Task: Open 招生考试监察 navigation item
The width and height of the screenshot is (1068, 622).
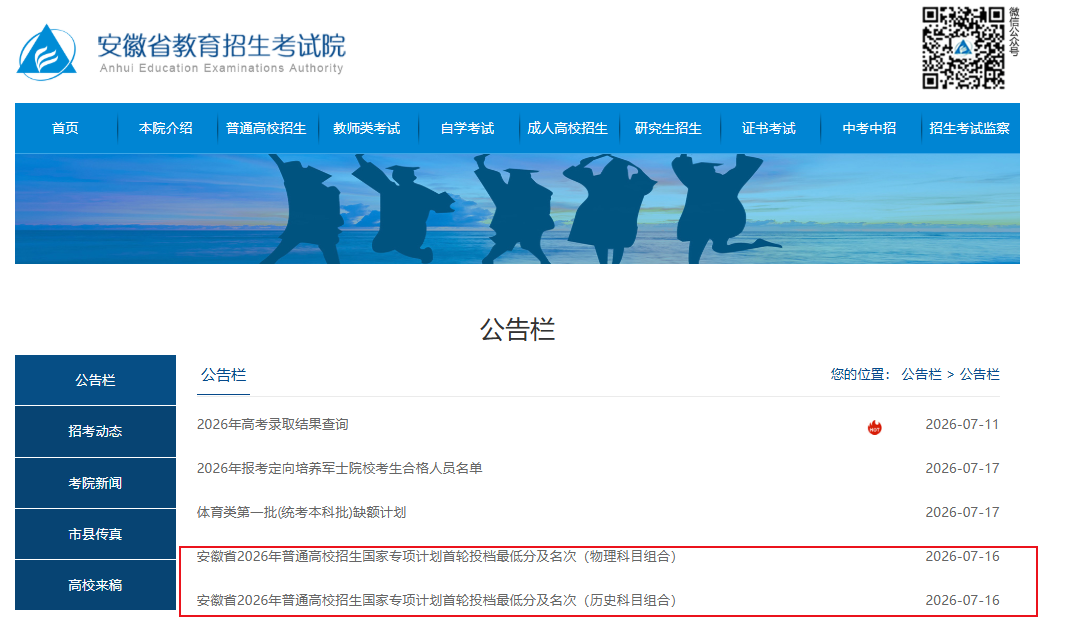Action: (x=969, y=128)
